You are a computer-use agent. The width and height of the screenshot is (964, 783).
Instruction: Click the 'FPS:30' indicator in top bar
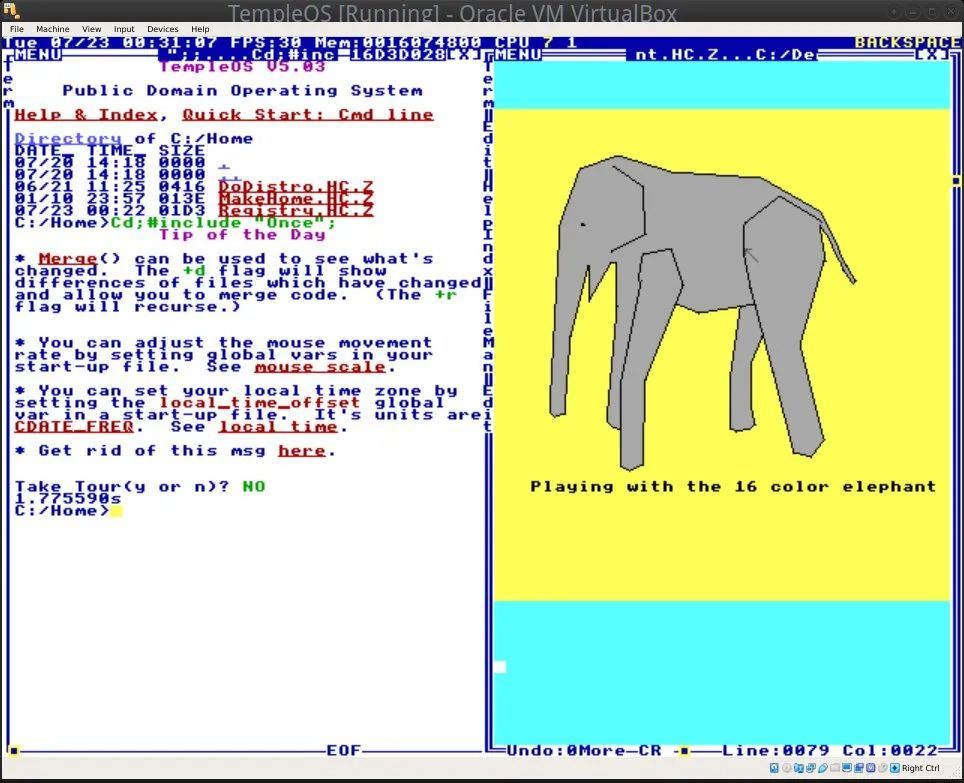[x=266, y=42]
